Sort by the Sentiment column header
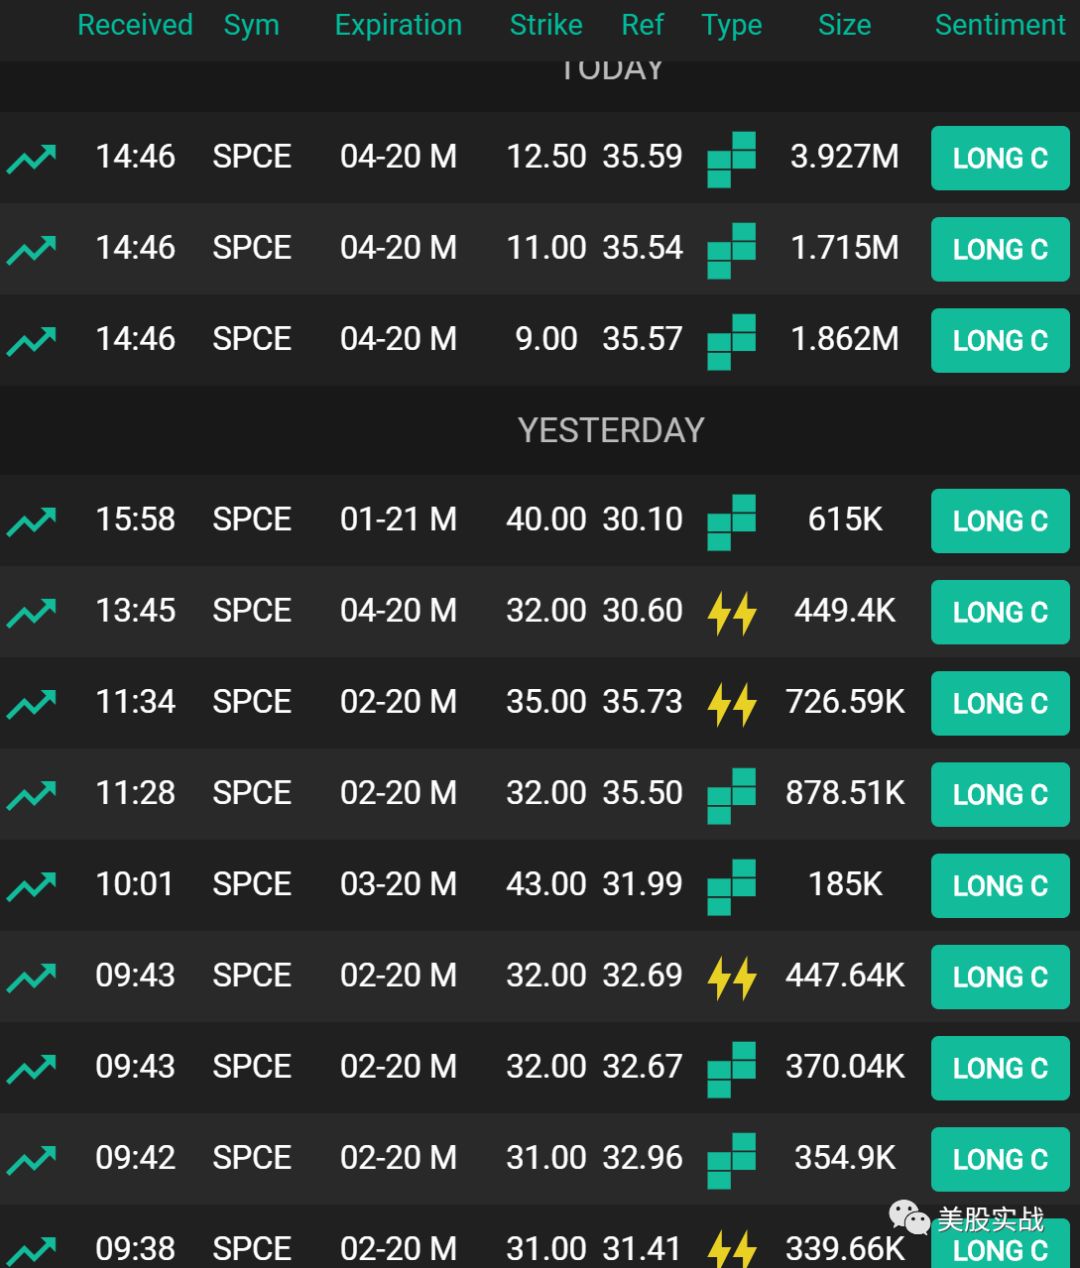Screen dimensions: 1080x1268 point(1000,25)
